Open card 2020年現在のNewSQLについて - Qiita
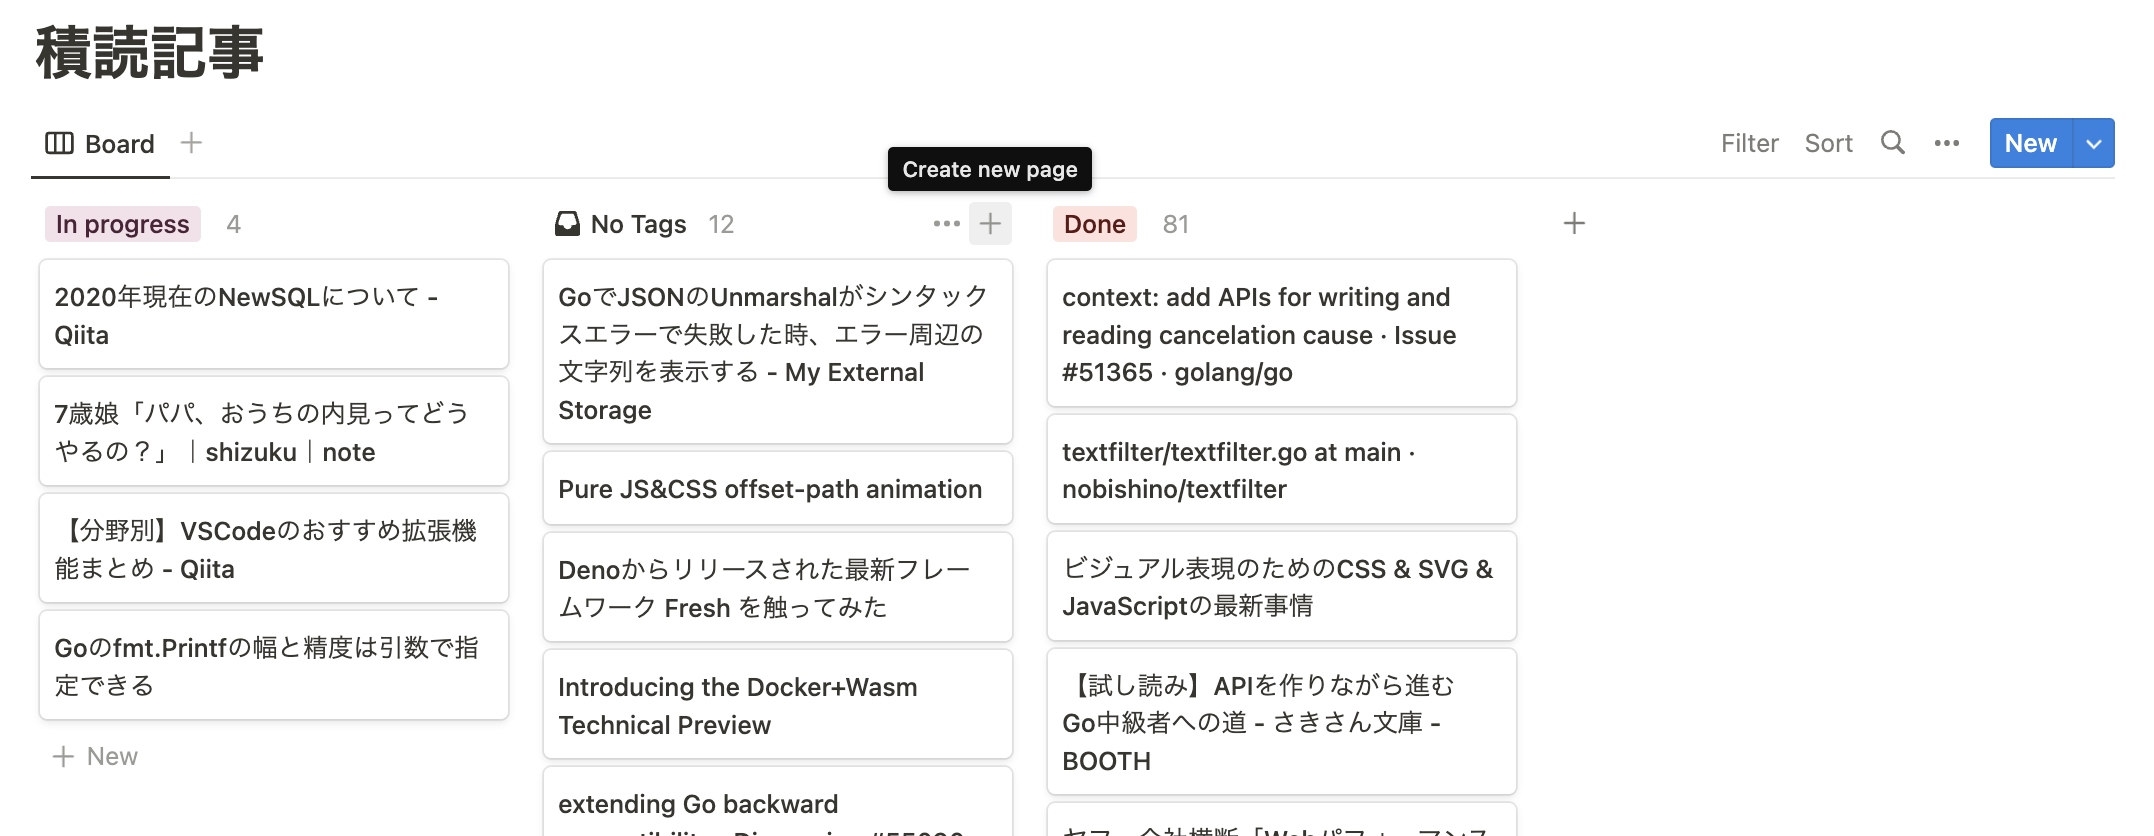Viewport: 2154px width, 836px height. point(274,315)
